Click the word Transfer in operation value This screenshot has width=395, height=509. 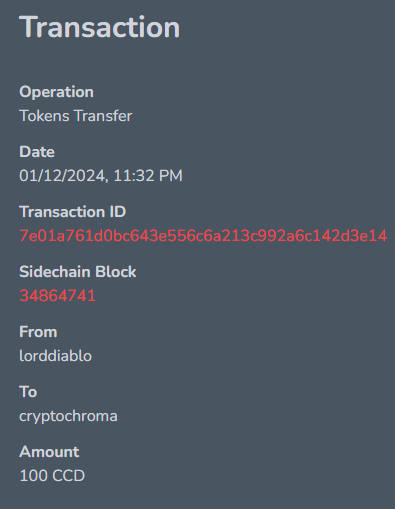pos(103,116)
